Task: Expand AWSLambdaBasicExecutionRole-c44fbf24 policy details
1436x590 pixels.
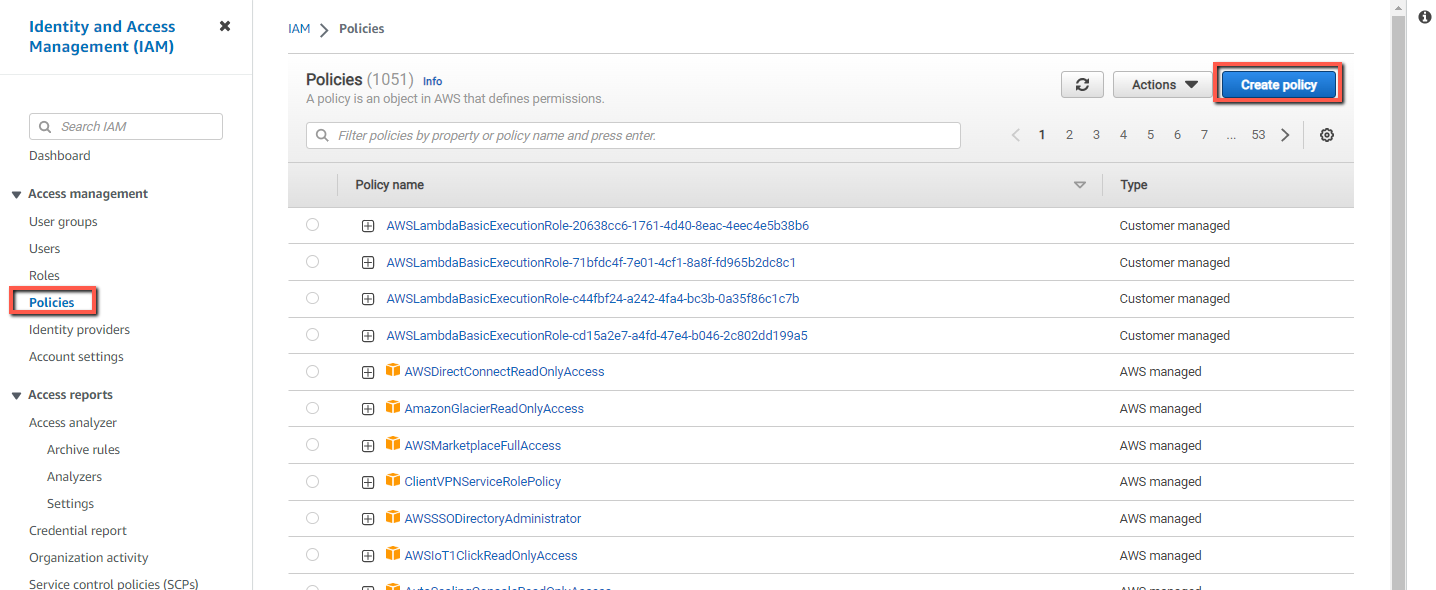Action: 368,299
